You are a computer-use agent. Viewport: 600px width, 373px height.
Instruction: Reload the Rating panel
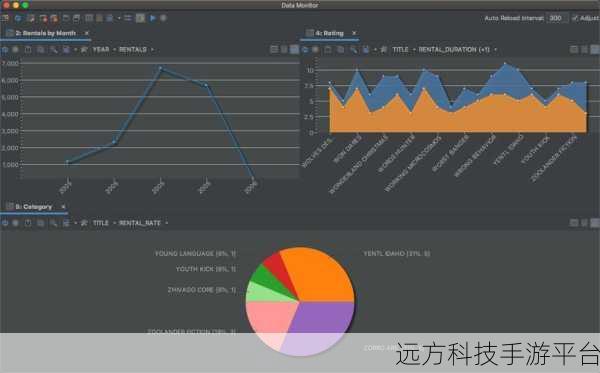(305, 49)
